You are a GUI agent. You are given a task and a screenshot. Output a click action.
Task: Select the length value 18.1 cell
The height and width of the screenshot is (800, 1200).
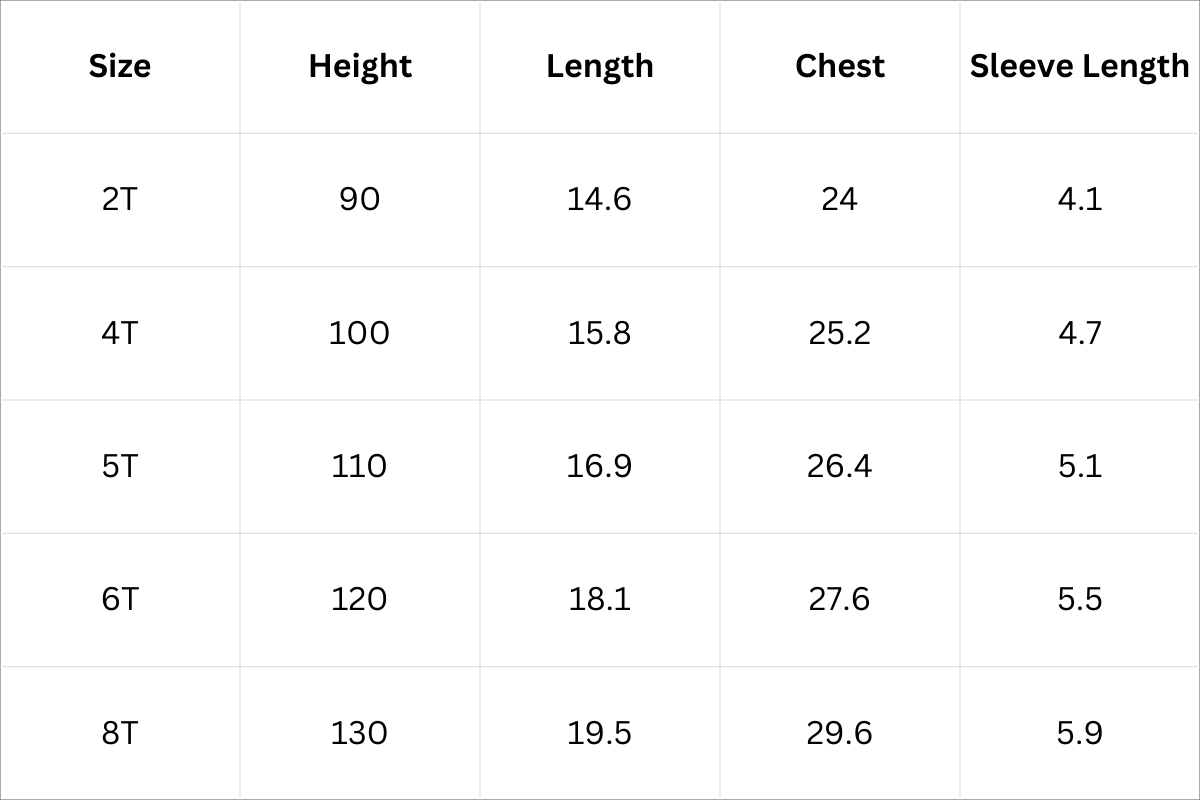600,599
